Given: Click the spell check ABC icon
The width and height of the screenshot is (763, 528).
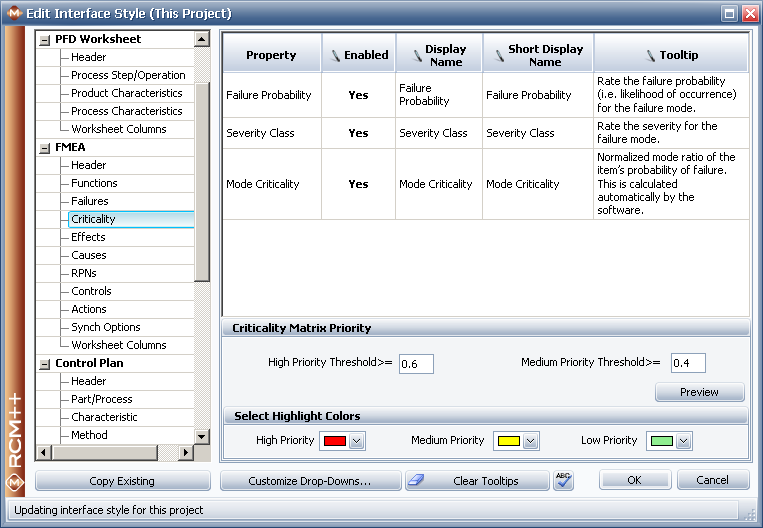Looking at the screenshot, I should click(x=563, y=481).
